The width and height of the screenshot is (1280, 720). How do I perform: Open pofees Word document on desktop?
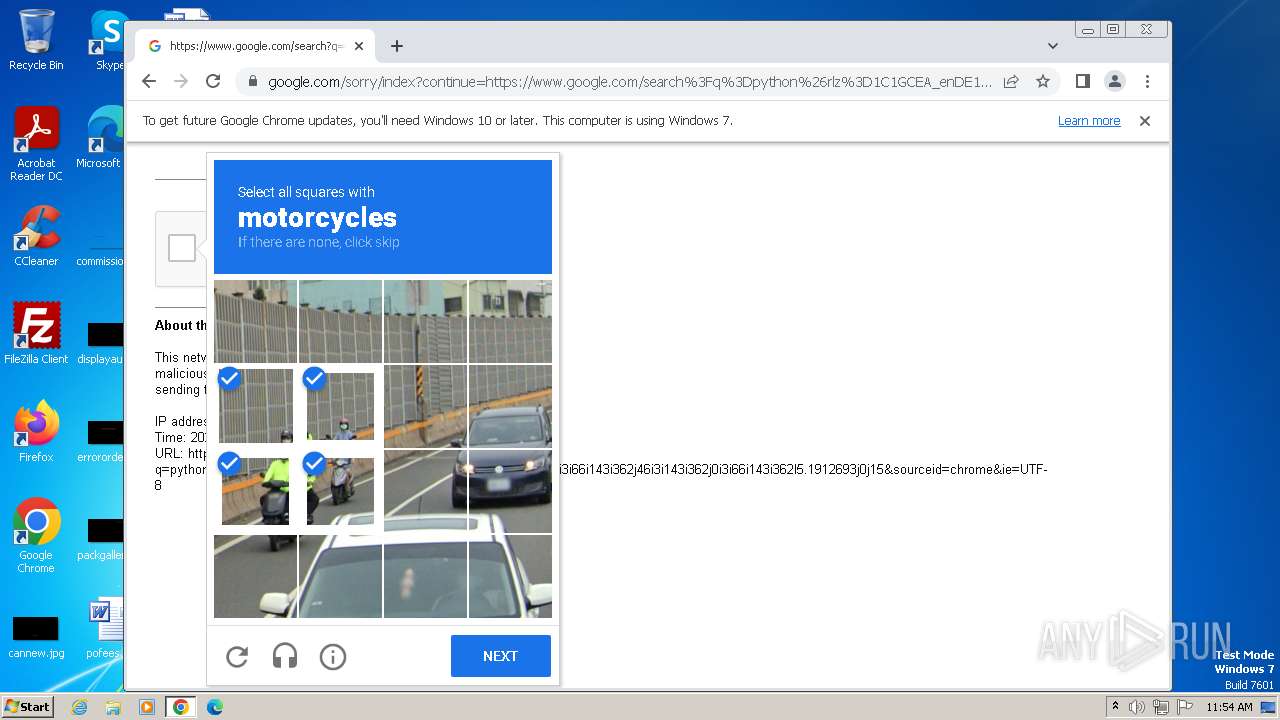click(104, 628)
